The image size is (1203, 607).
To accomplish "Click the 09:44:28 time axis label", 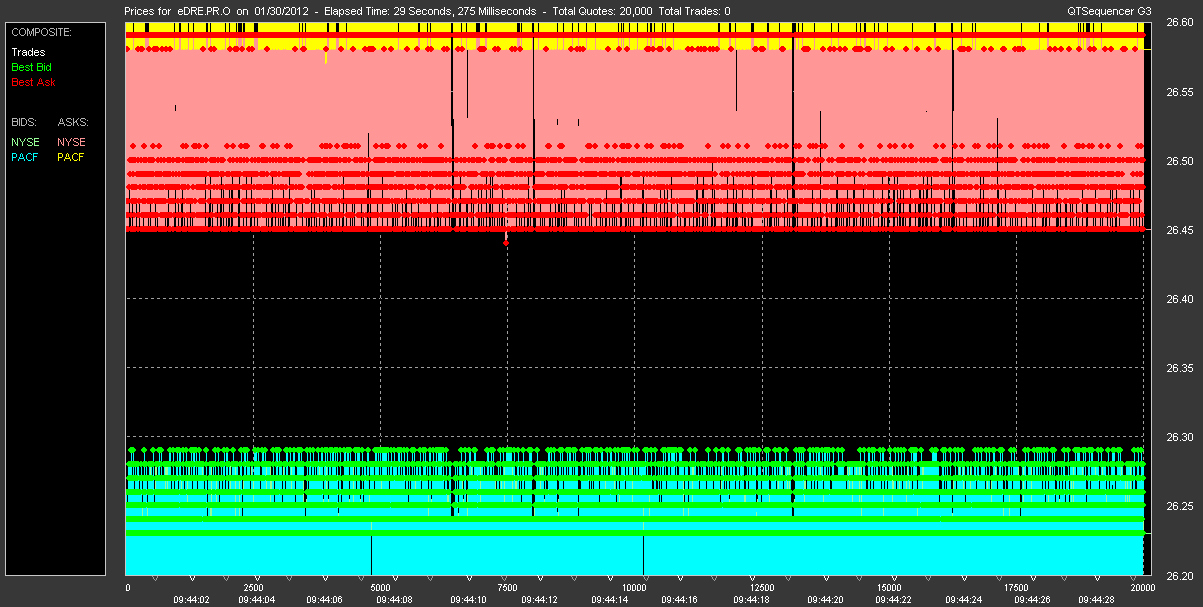I will pyautogui.click(x=1097, y=600).
